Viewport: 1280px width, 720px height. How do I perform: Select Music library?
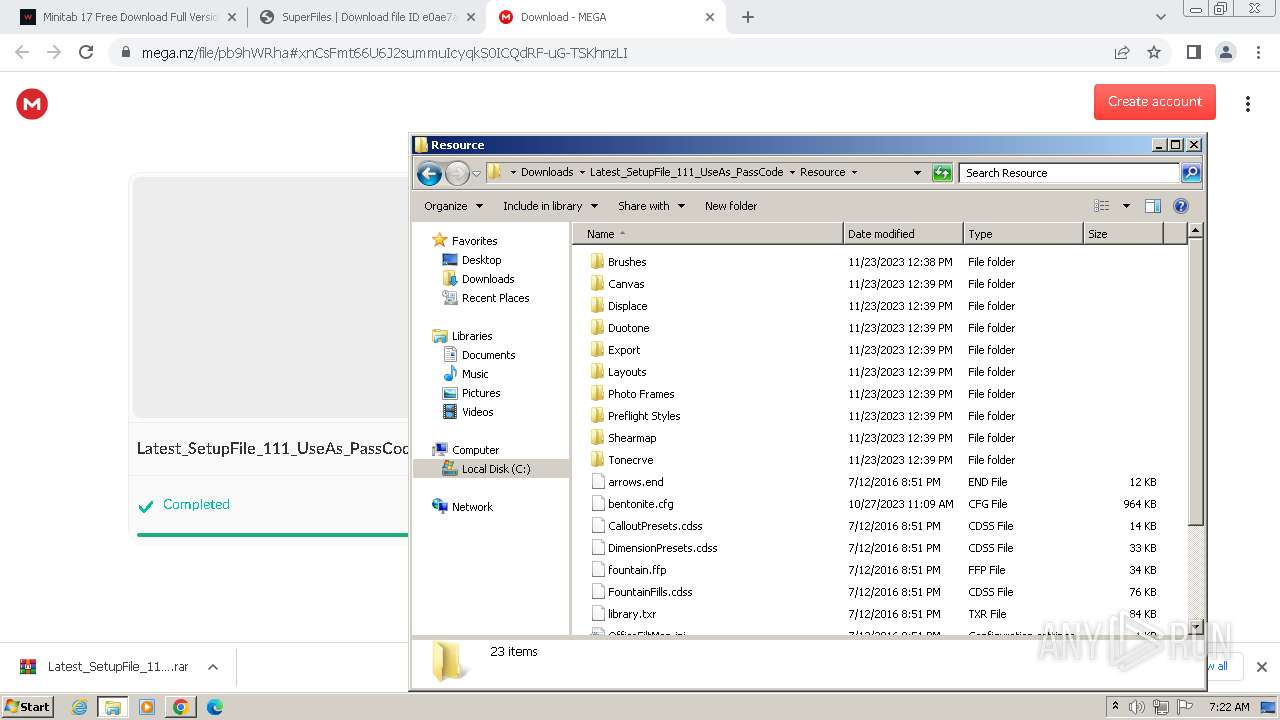point(475,374)
